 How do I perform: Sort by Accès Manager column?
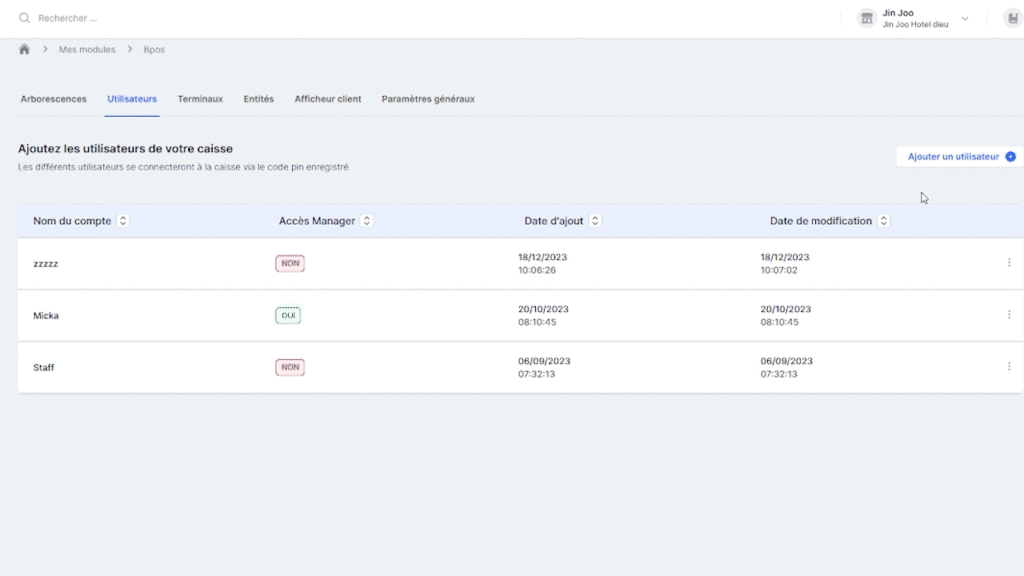(x=367, y=221)
